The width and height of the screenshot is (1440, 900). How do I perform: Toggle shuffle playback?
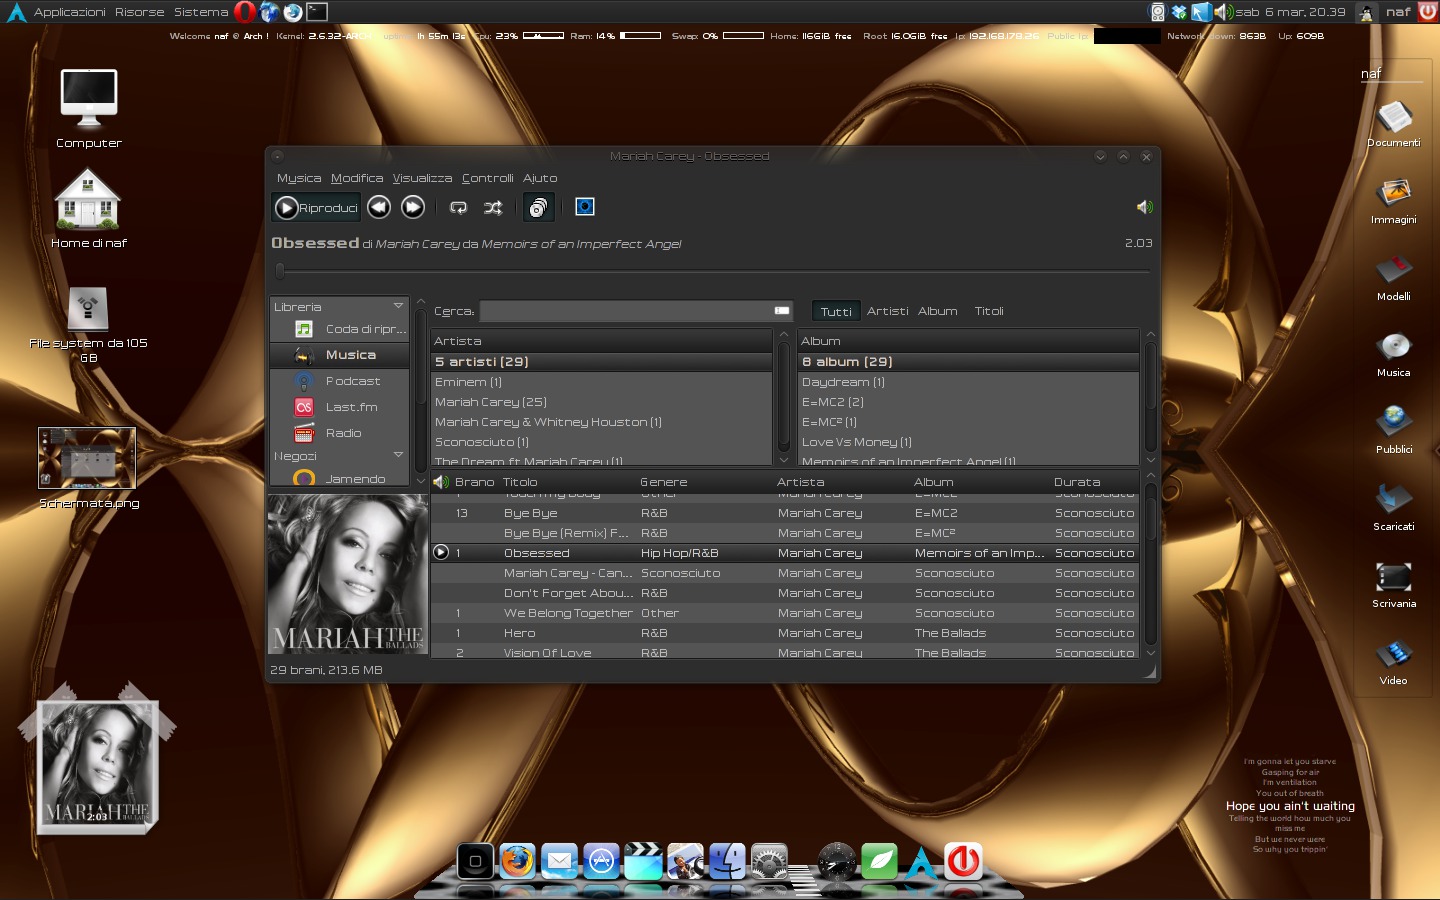[x=493, y=207]
